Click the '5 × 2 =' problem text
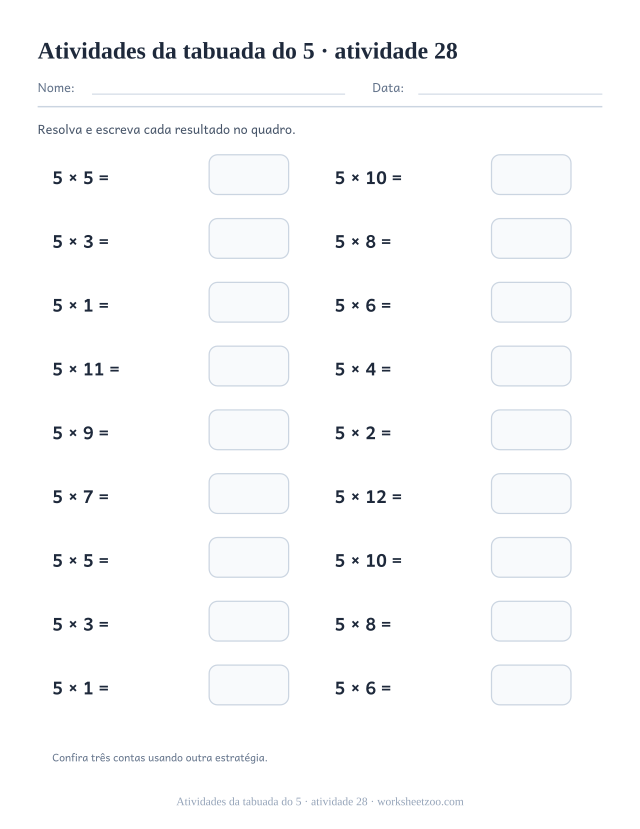The height and width of the screenshot is (829, 640). 363,433
